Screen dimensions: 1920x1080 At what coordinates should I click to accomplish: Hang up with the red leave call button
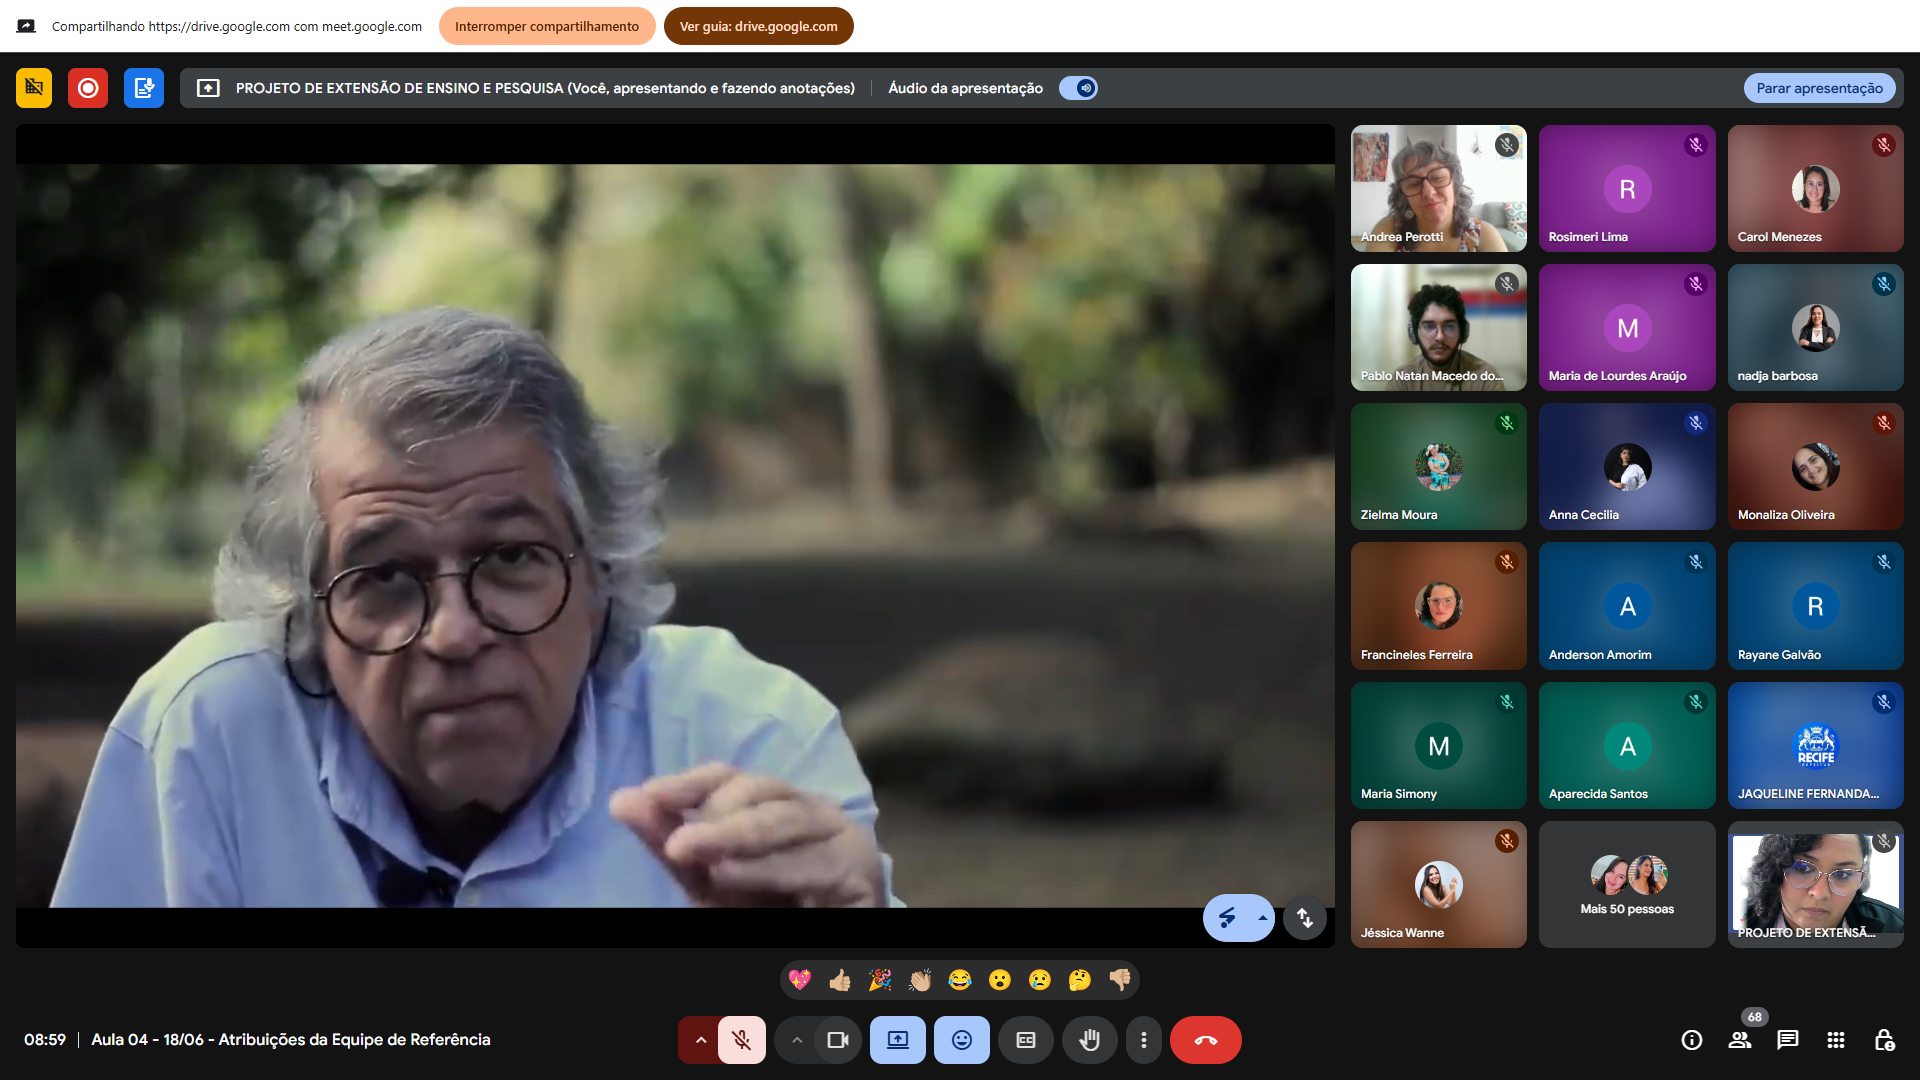coord(1205,1040)
